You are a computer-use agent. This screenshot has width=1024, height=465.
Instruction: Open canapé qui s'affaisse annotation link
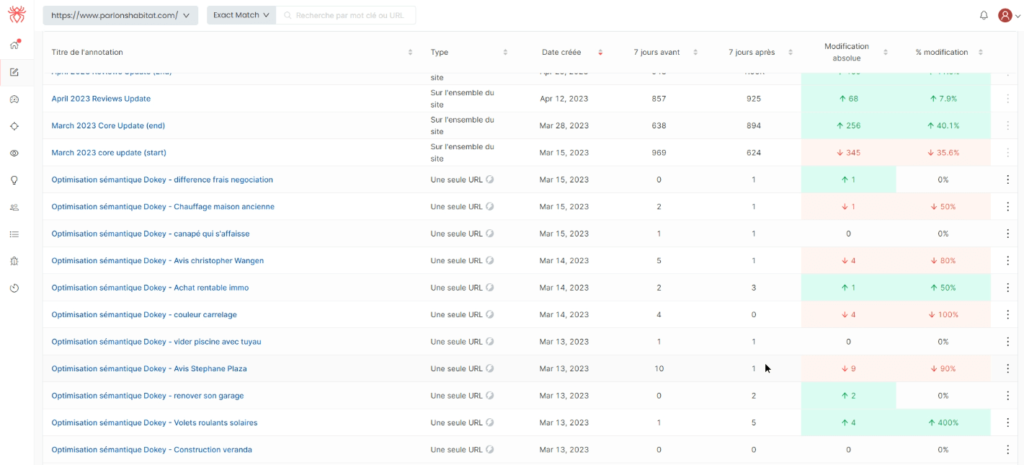pos(150,233)
